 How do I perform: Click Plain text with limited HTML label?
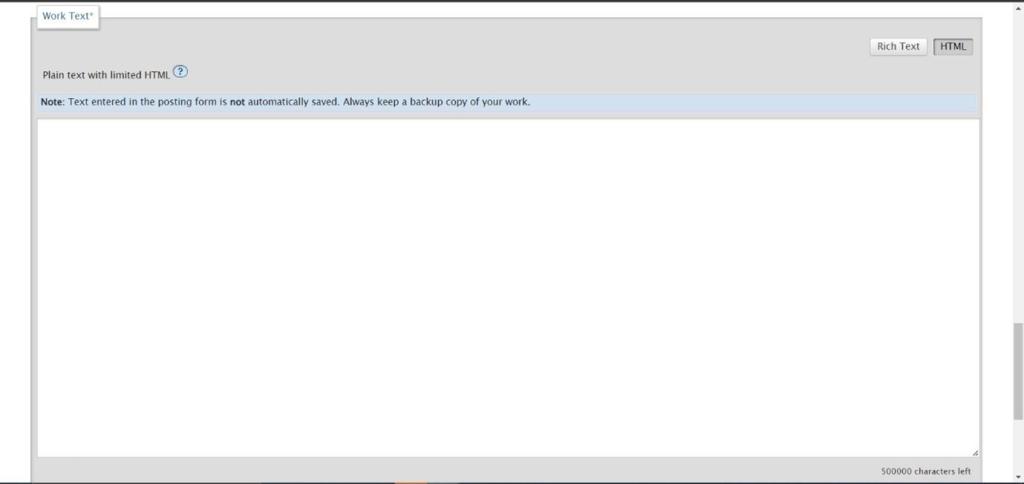click(106, 75)
